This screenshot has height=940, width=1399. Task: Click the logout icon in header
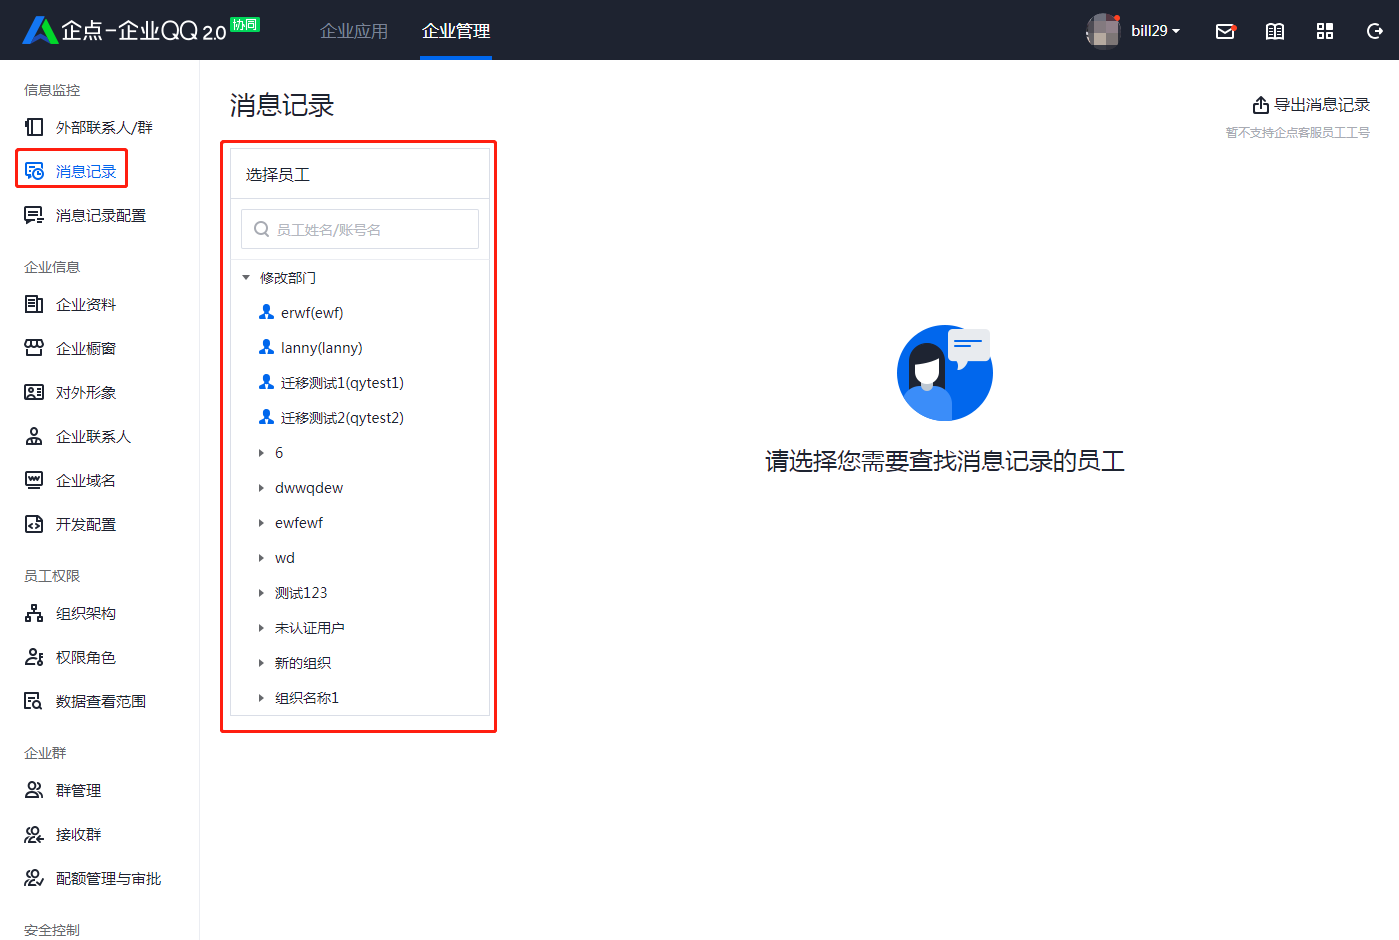pyautogui.click(x=1375, y=31)
